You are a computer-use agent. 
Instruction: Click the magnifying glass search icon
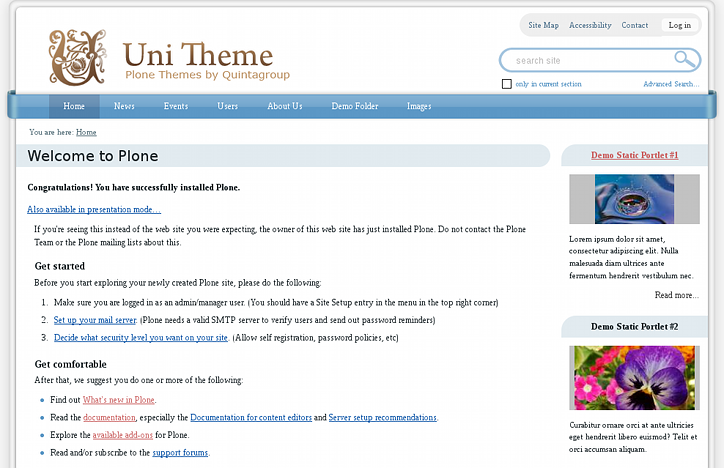[x=684, y=60]
